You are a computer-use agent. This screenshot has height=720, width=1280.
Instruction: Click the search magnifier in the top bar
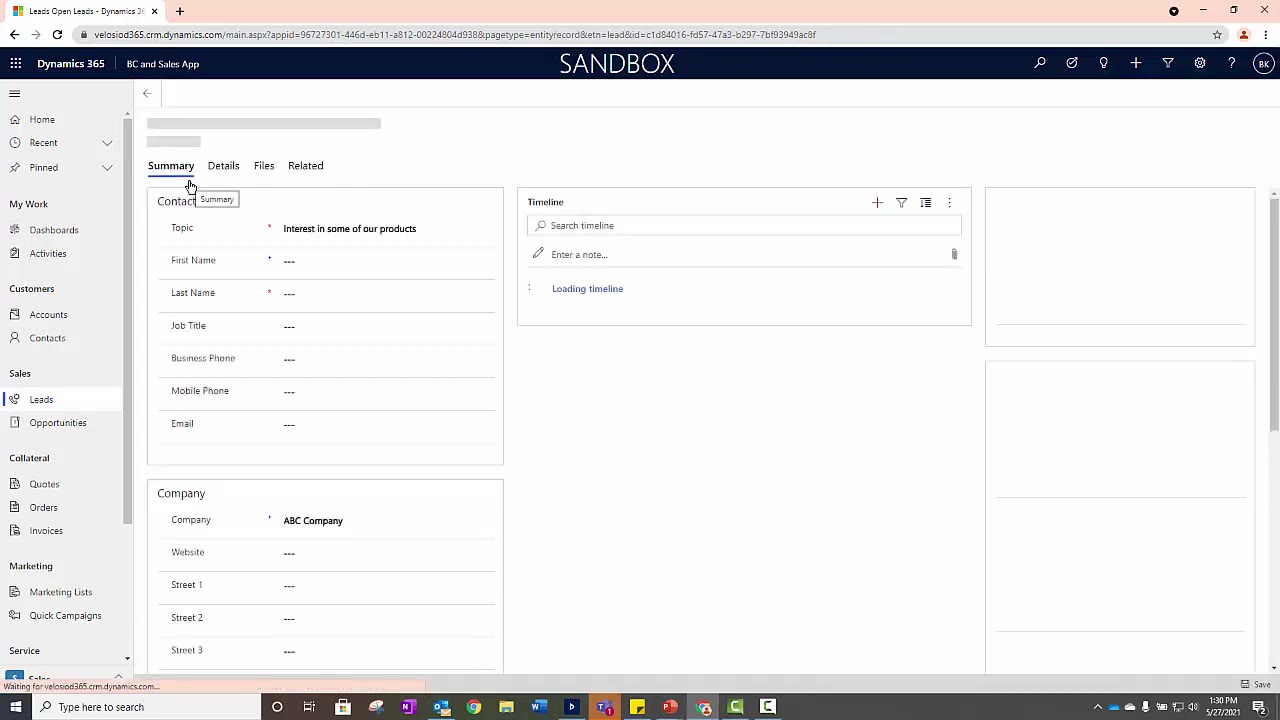click(1040, 63)
